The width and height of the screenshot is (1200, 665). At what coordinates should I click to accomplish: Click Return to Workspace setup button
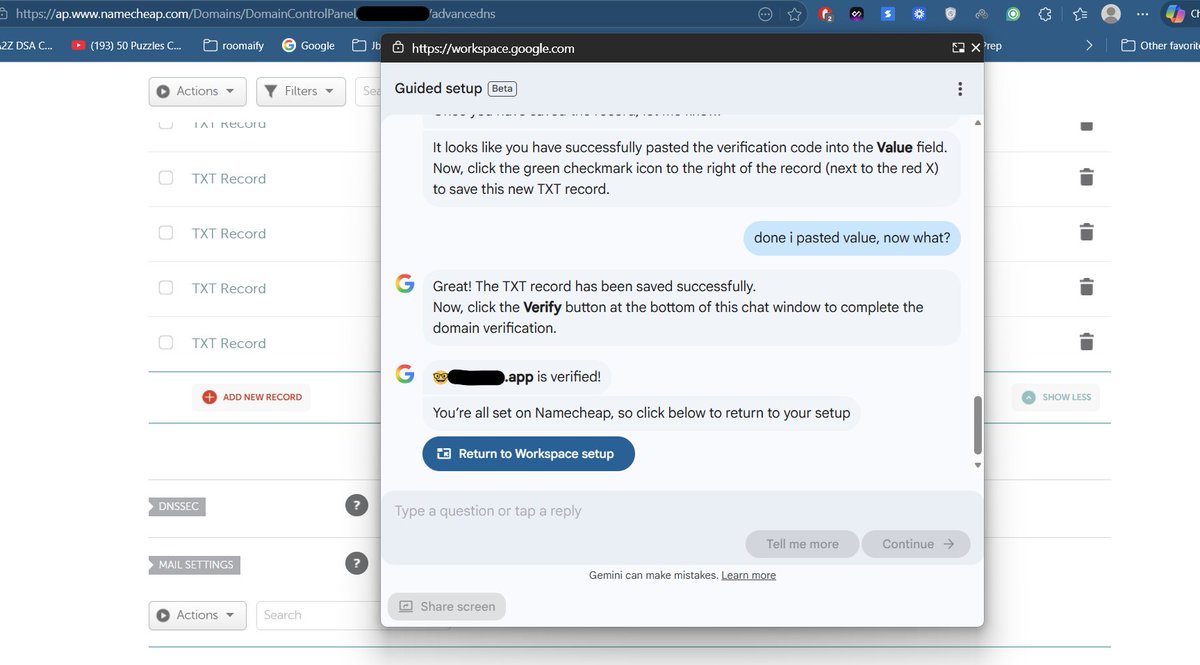528,453
